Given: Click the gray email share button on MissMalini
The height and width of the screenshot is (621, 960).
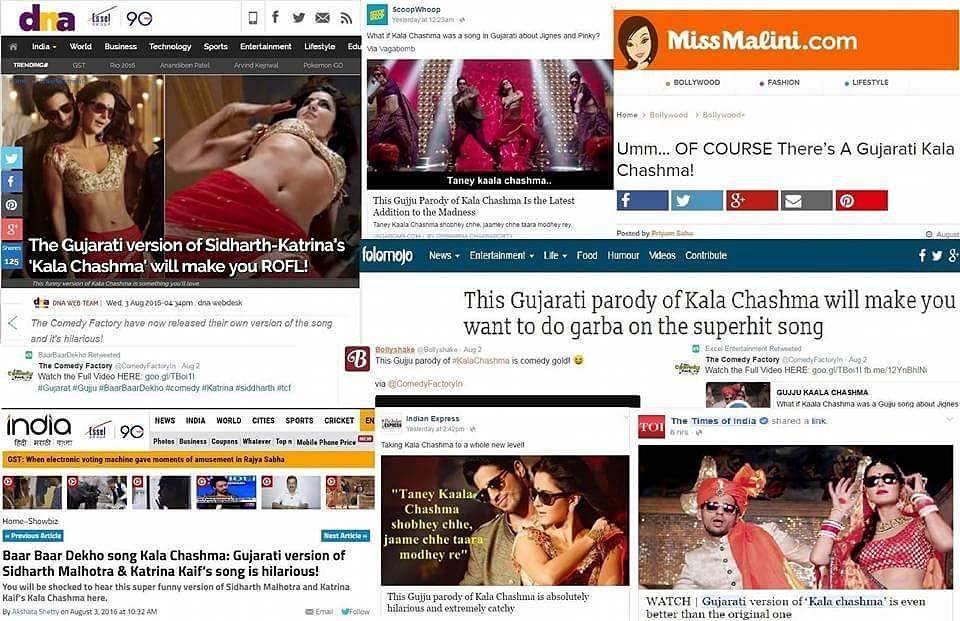Looking at the screenshot, I should pyautogui.click(x=806, y=200).
